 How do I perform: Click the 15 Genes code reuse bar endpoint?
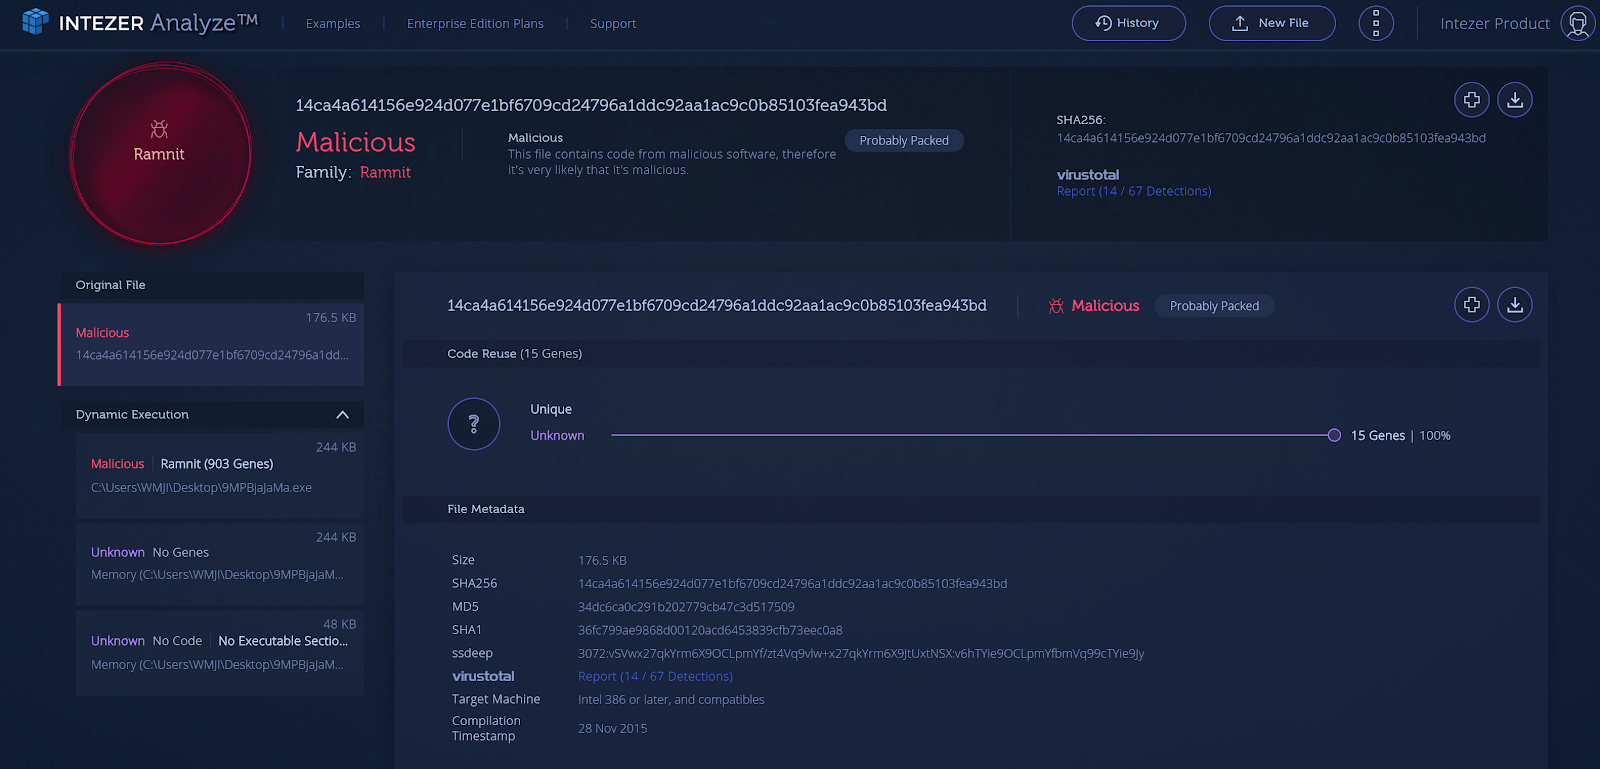click(1334, 435)
